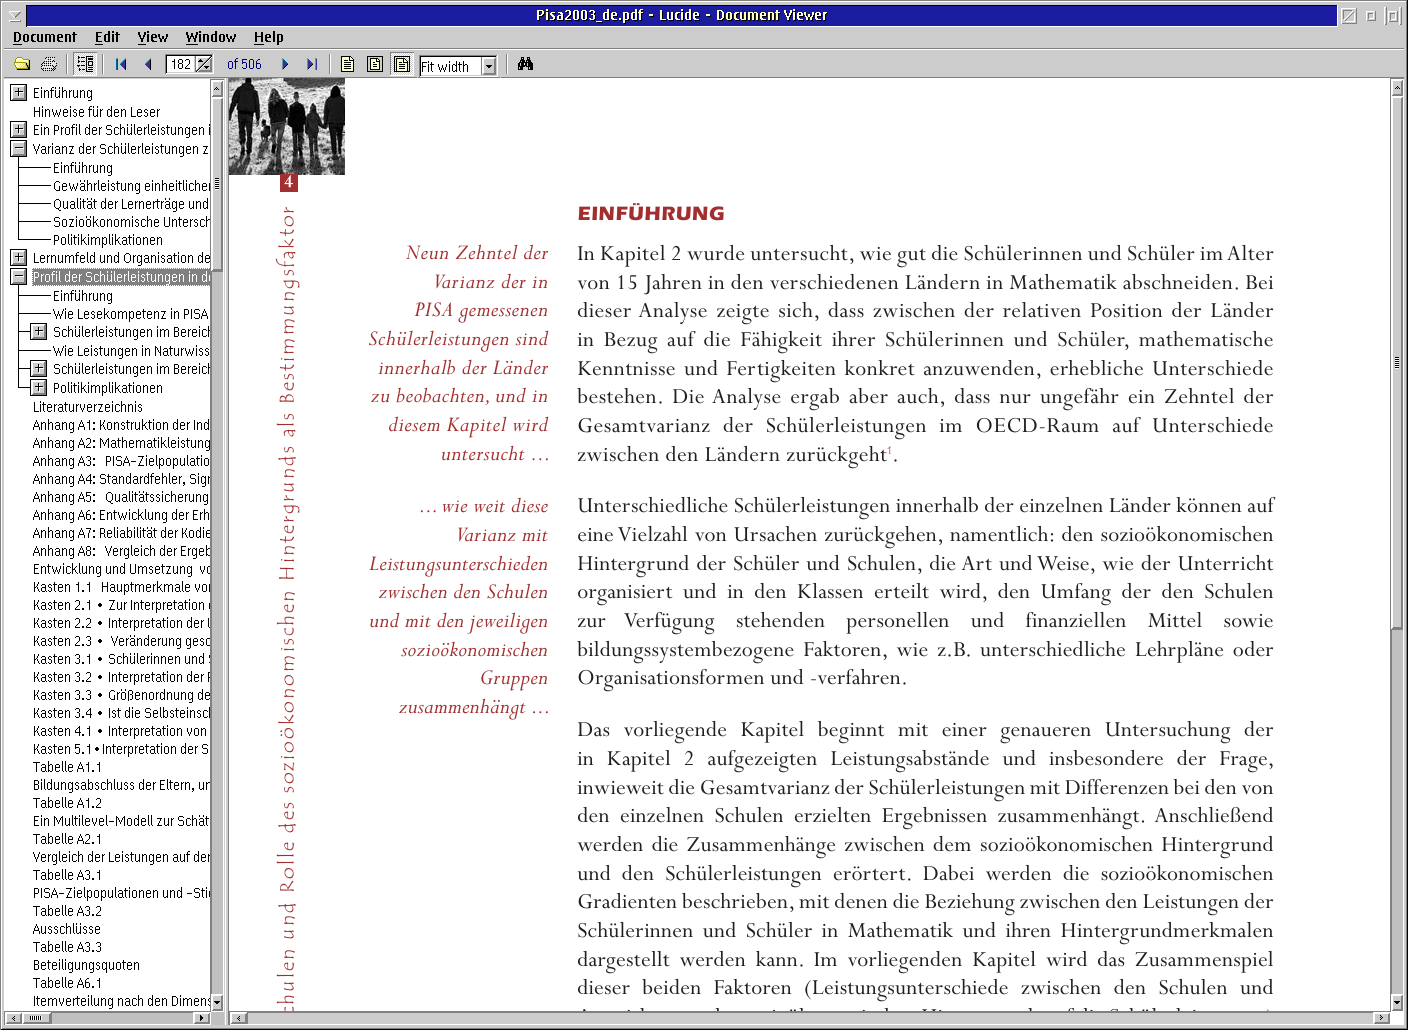Screen dimensions: 1408x1030
Task: Open Literaturverzeichnis in the outline
Action: [88, 407]
